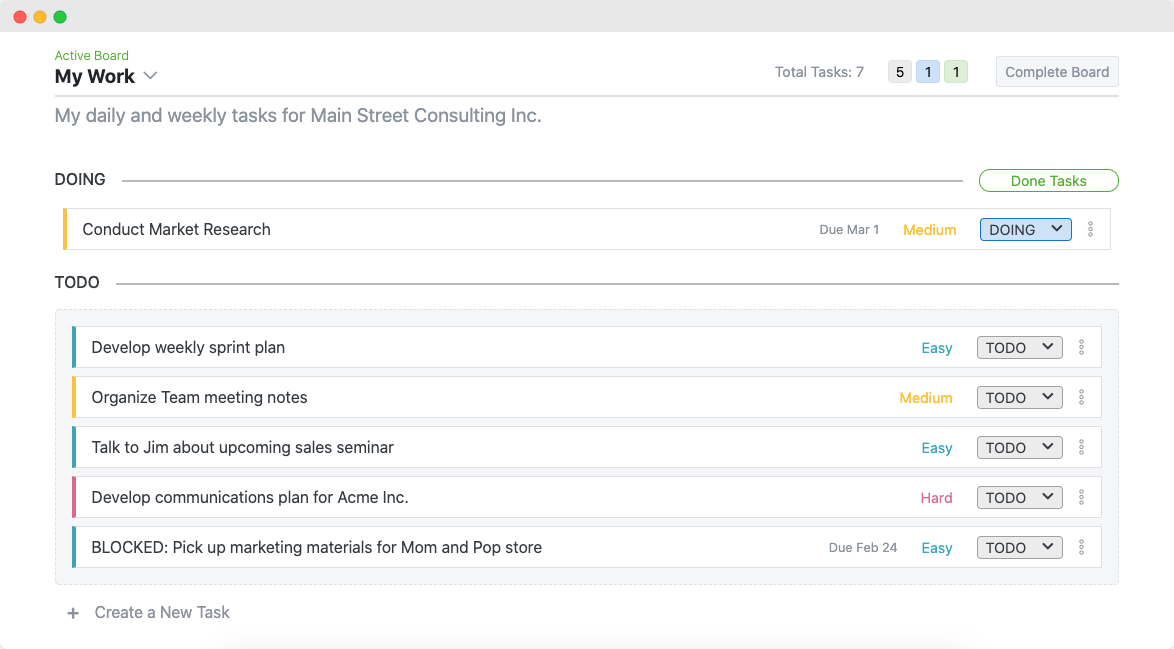This screenshot has height=649, width=1174.
Task: Open three-dot menu for Develop weekly sprint plan
Action: click(x=1081, y=347)
